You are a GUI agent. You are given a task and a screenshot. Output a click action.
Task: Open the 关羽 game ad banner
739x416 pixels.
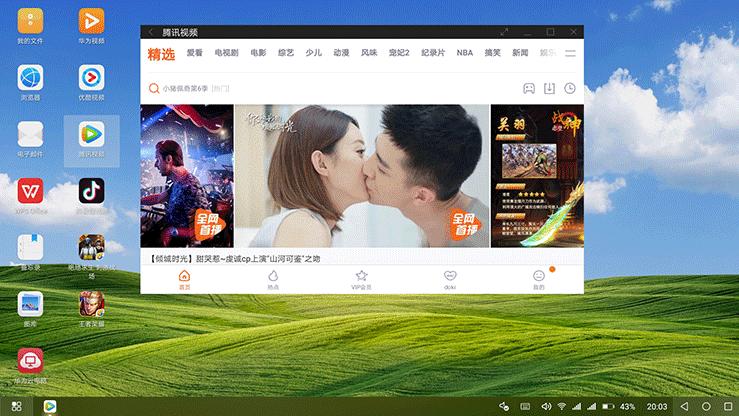point(537,176)
